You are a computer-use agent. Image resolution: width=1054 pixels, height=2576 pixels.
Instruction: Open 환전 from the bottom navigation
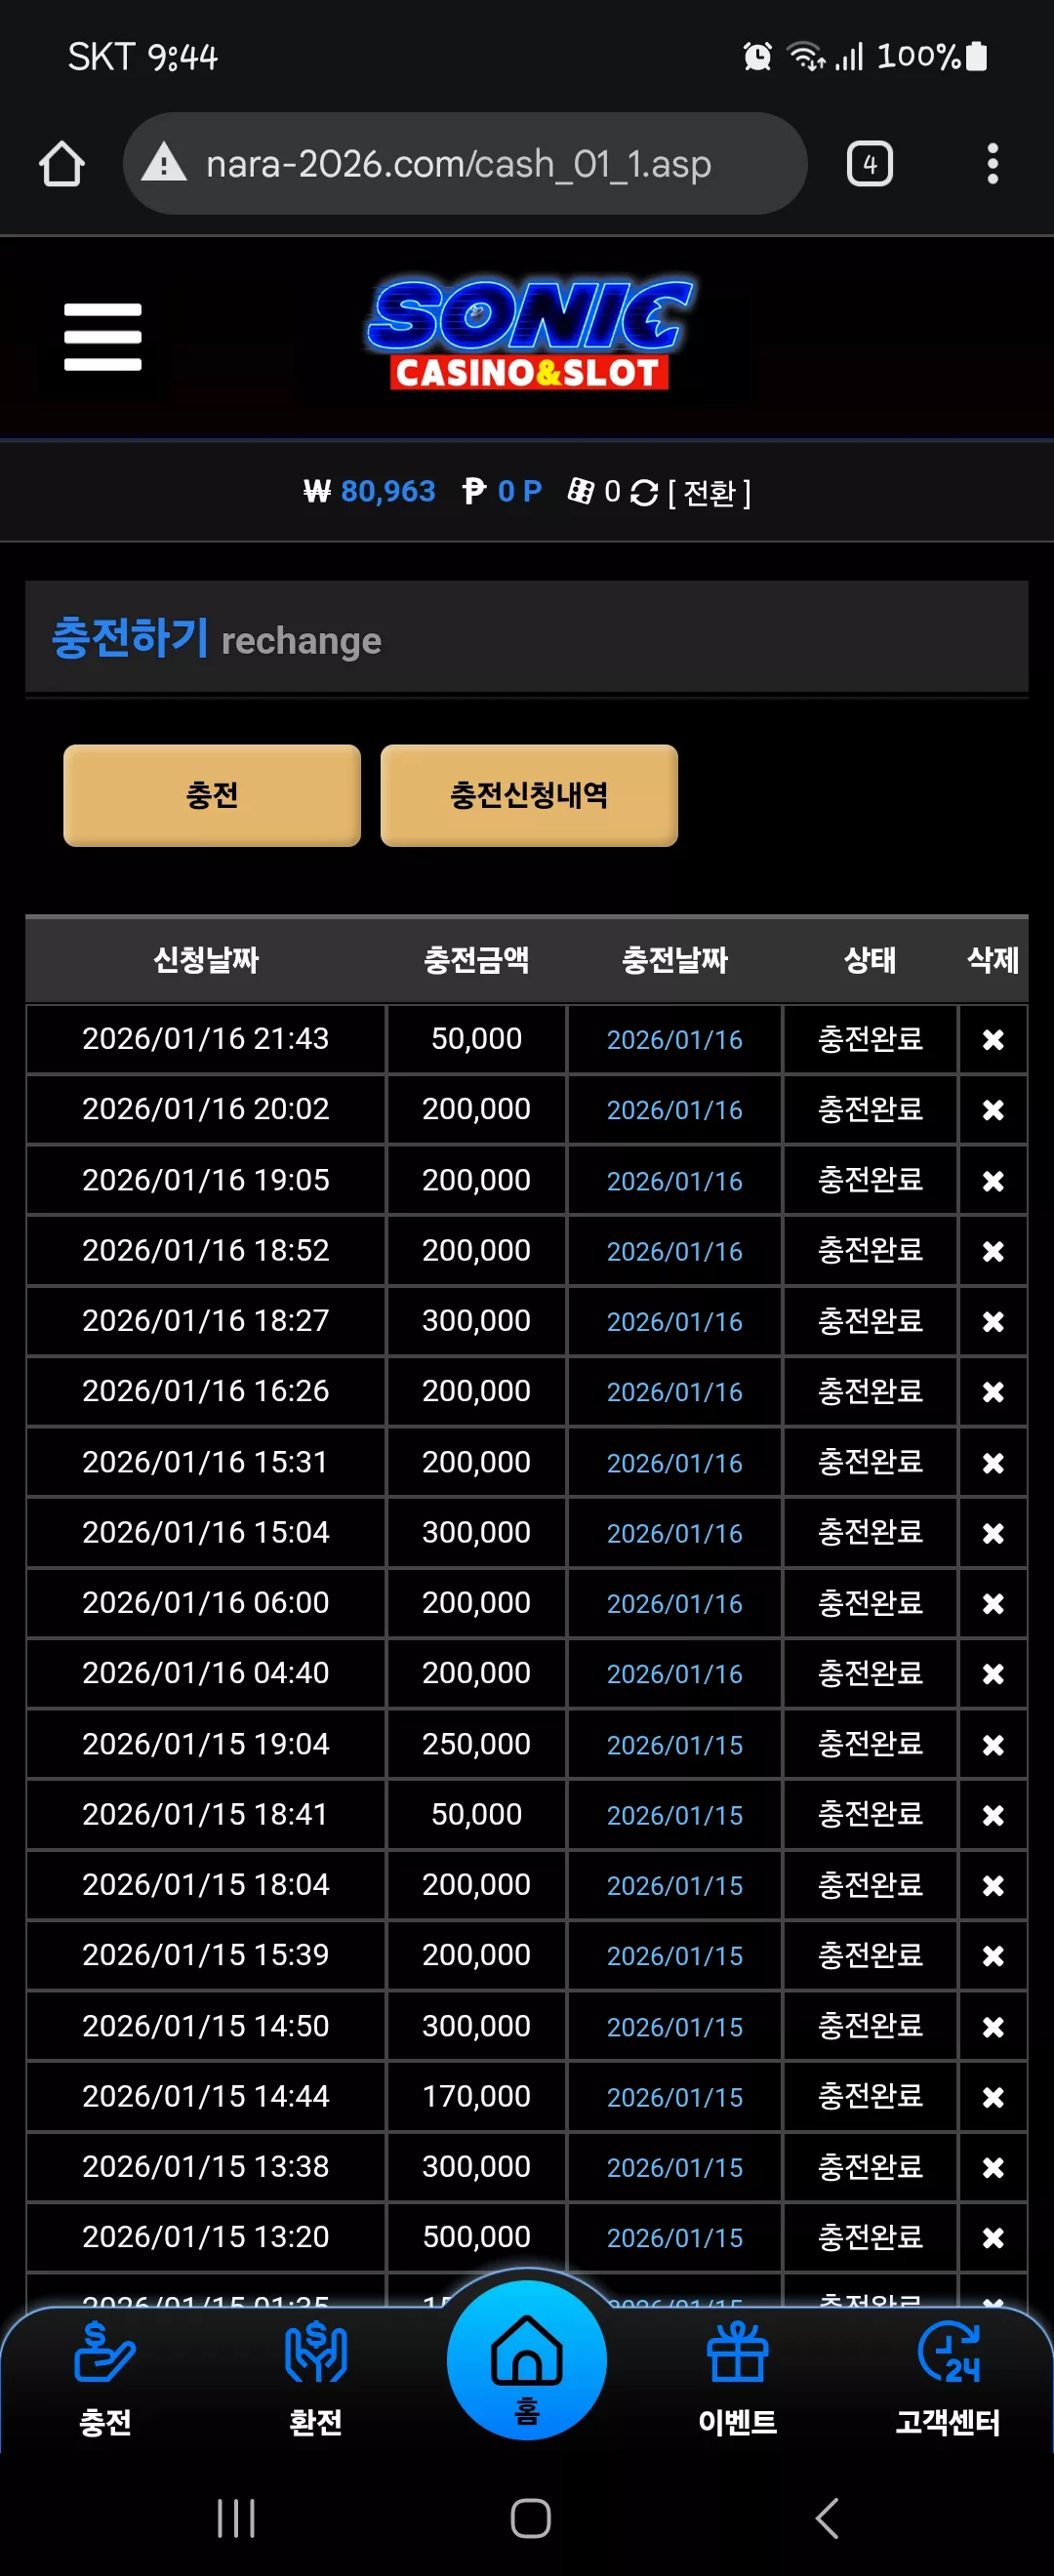tap(316, 2380)
